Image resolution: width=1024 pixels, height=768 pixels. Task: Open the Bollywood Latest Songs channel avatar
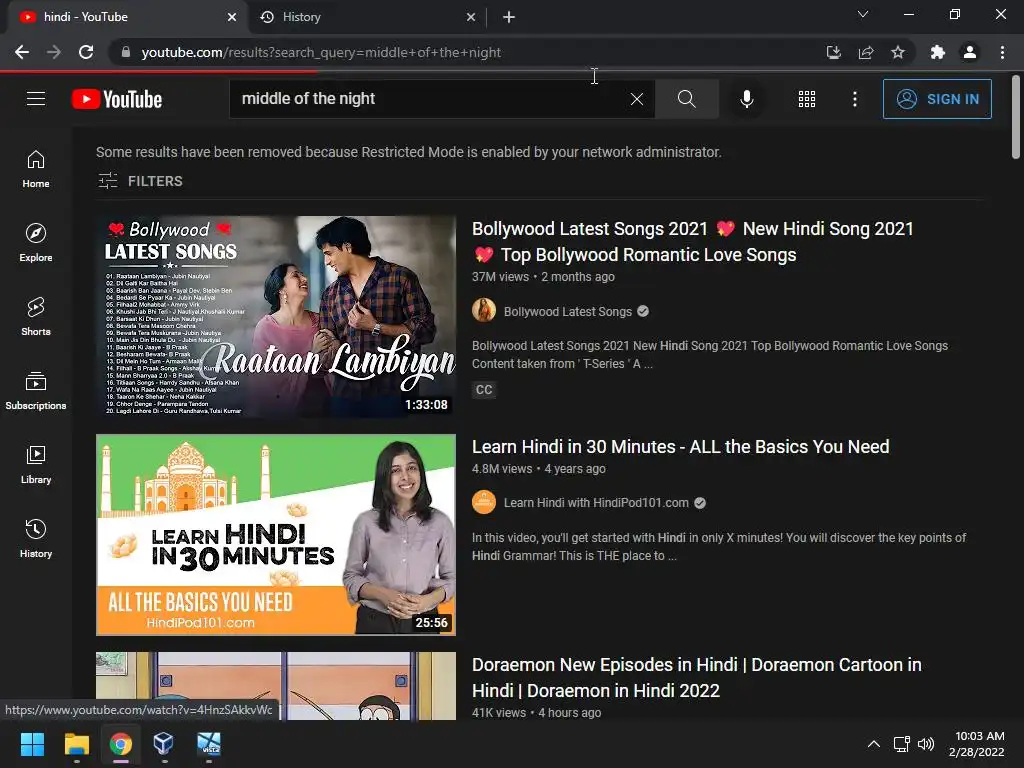484,311
